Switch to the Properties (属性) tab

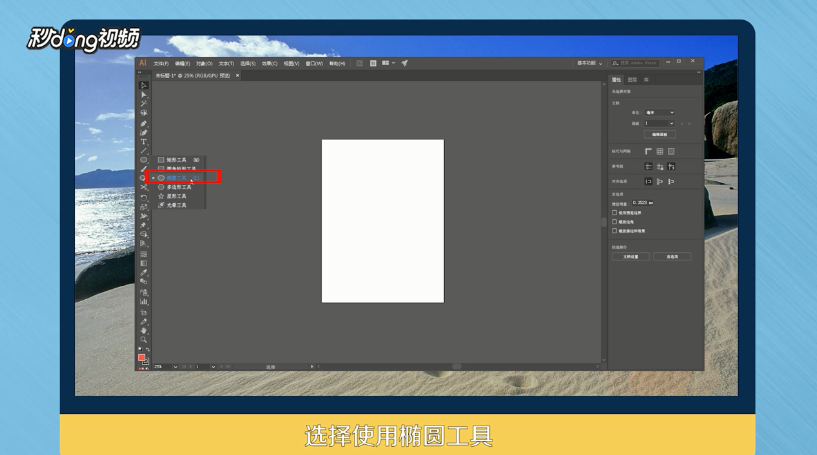click(x=616, y=80)
